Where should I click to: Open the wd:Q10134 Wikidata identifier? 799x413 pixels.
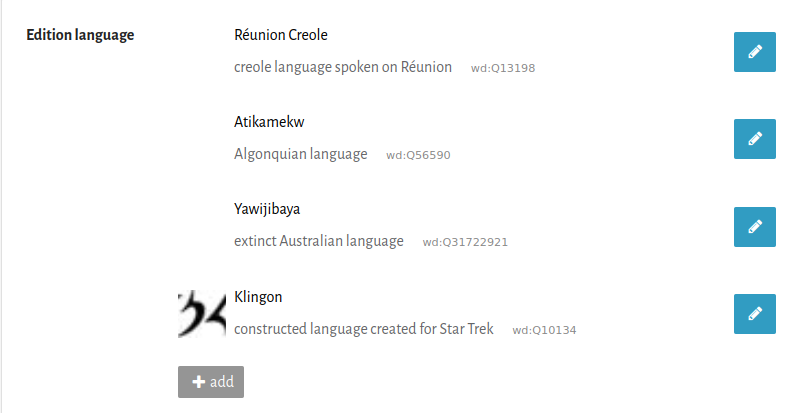[x=544, y=330]
